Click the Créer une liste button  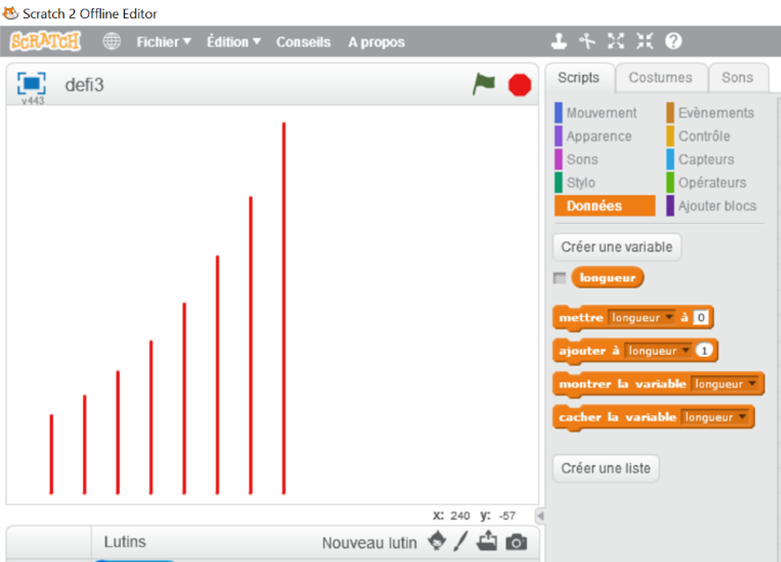coord(605,468)
